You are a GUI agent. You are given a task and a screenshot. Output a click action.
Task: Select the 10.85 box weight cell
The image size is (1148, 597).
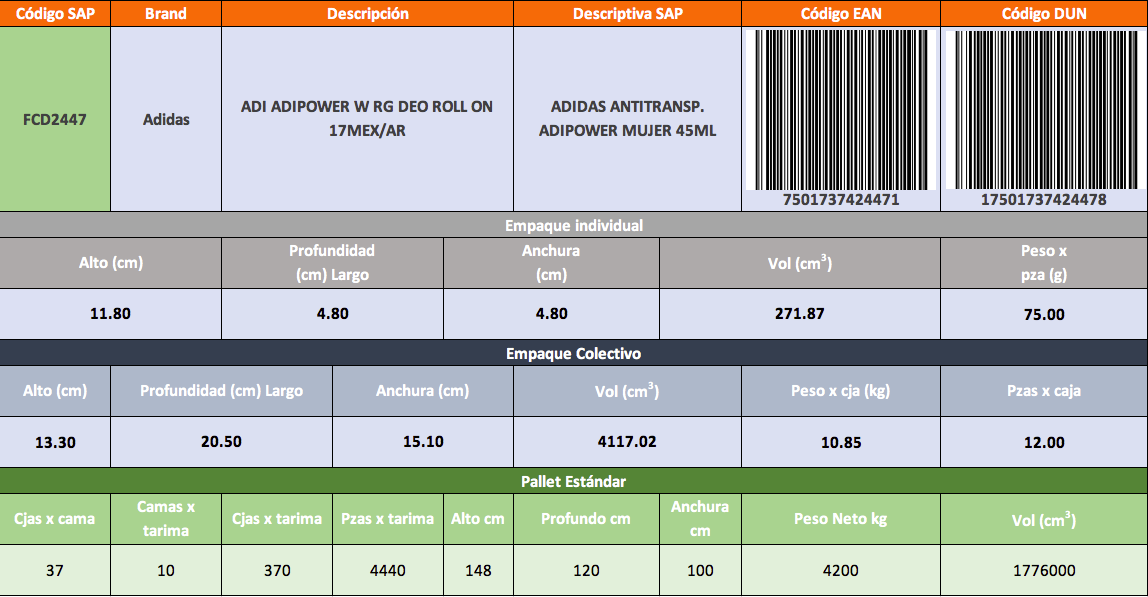(841, 442)
